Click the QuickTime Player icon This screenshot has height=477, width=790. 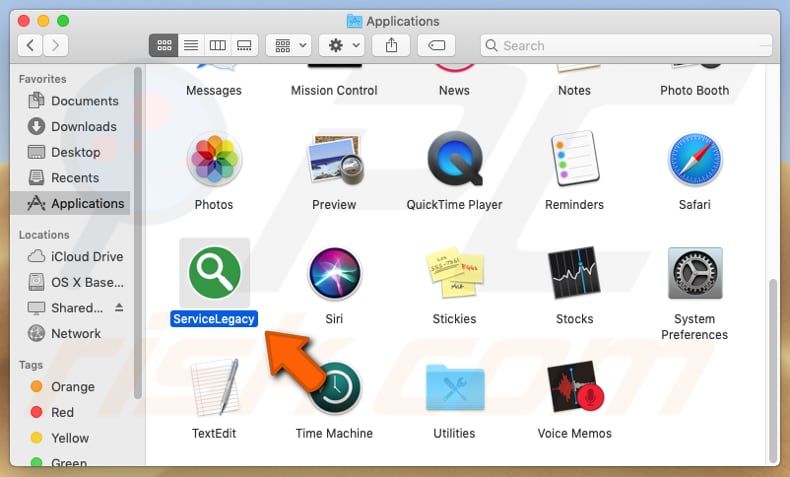pyautogui.click(x=454, y=159)
